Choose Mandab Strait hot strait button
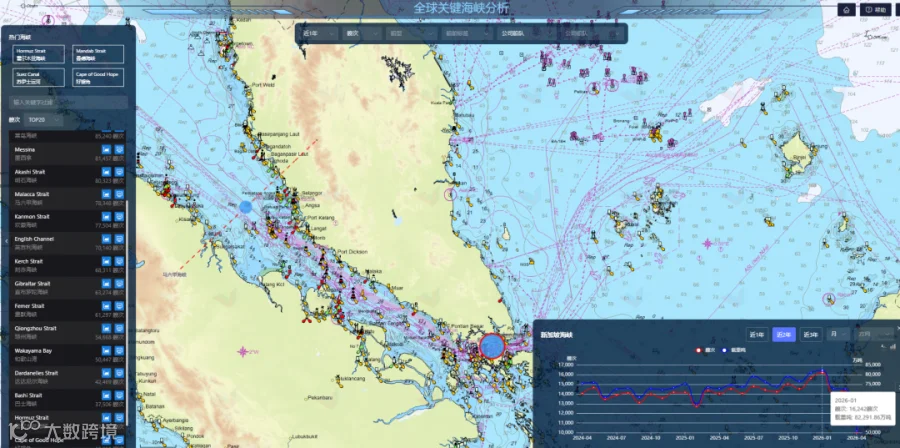The width and height of the screenshot is (900, 448). pos(99,54)
